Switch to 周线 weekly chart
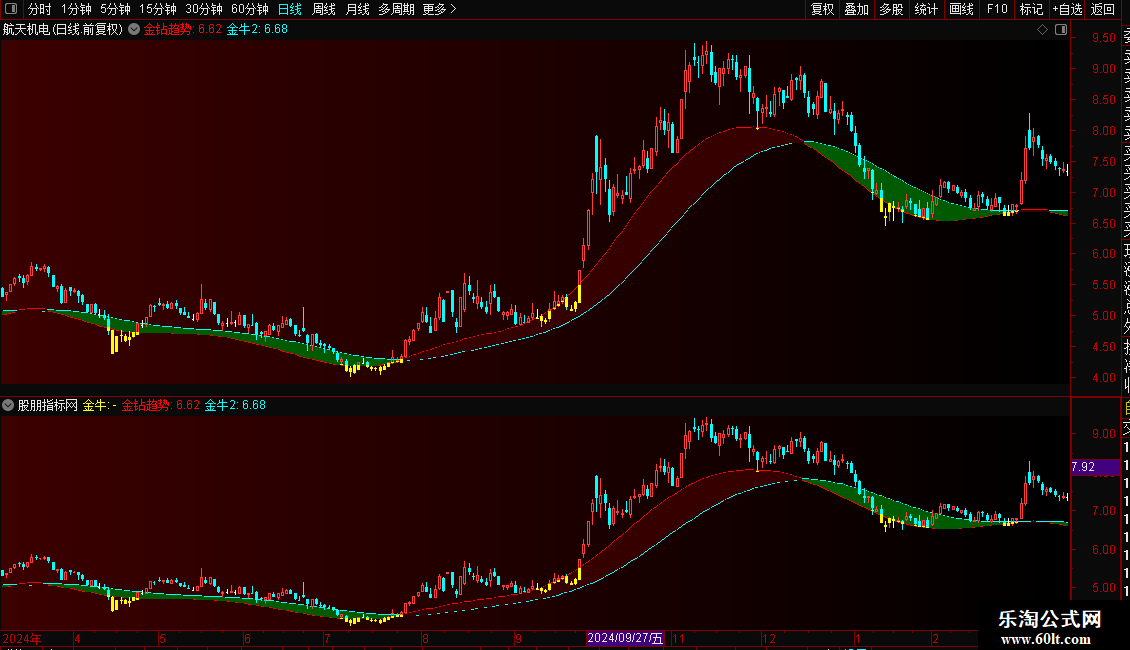 pos(324,9)
